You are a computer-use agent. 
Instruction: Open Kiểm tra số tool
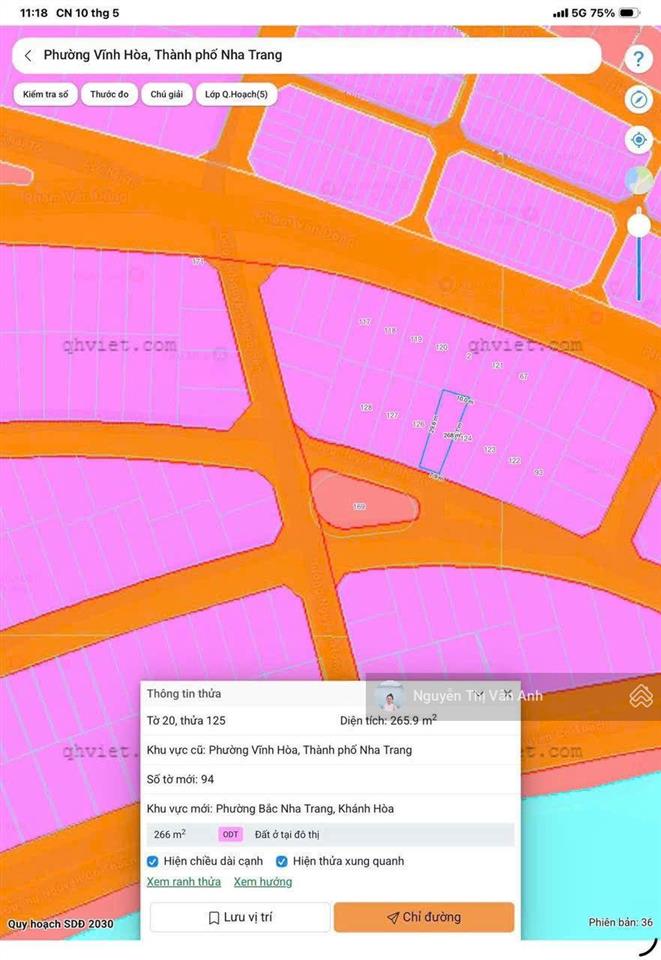click(45, 94)
